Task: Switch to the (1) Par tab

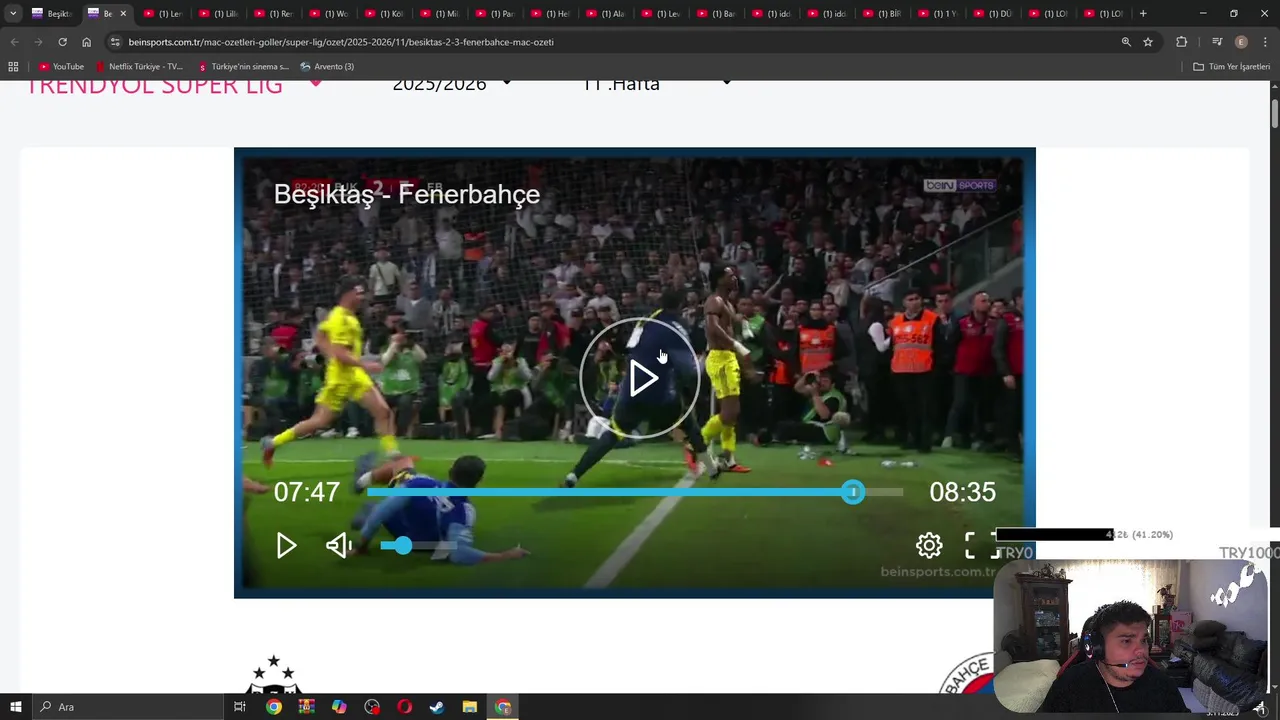Action: coord(494,13)
